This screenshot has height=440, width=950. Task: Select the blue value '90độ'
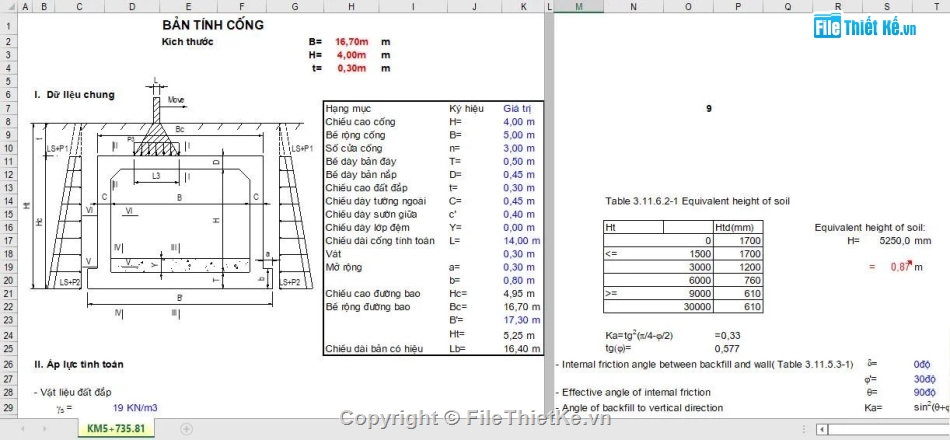click(x=924, y=393)
